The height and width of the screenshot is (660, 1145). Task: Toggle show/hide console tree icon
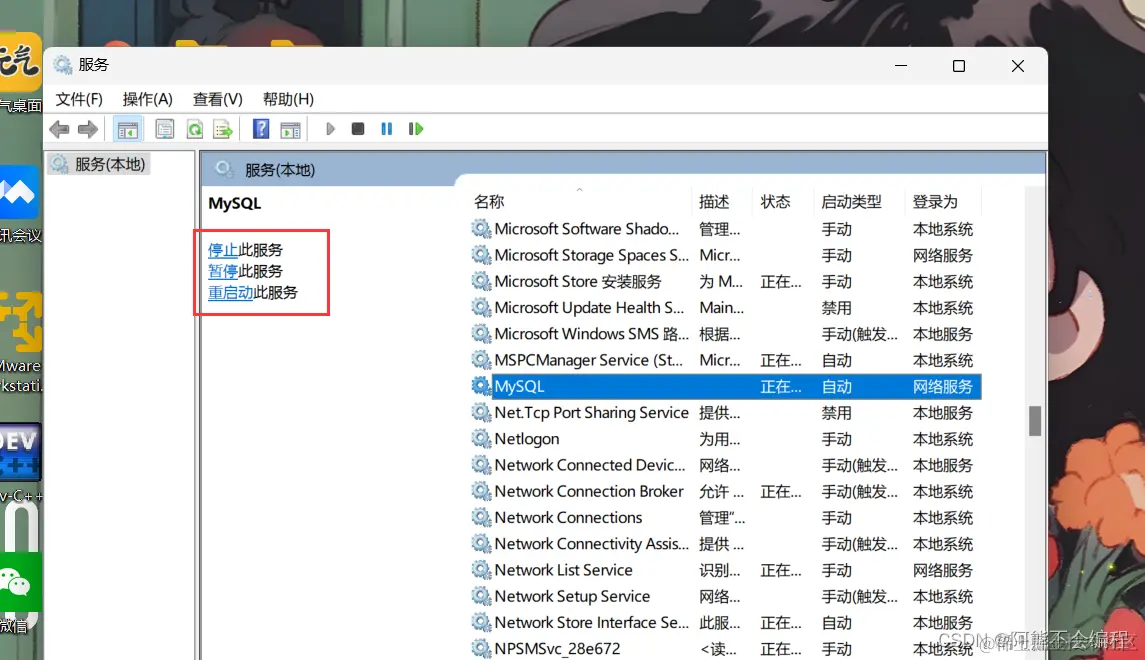(x=128, y=129)
